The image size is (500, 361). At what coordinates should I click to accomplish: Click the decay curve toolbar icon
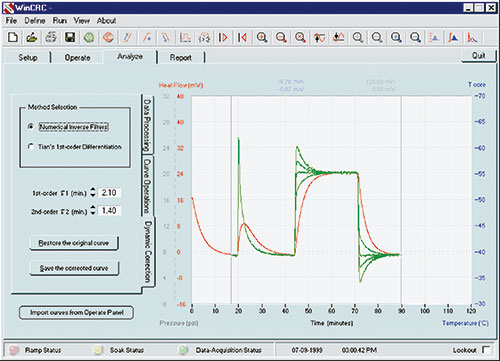tap(472, 37)
